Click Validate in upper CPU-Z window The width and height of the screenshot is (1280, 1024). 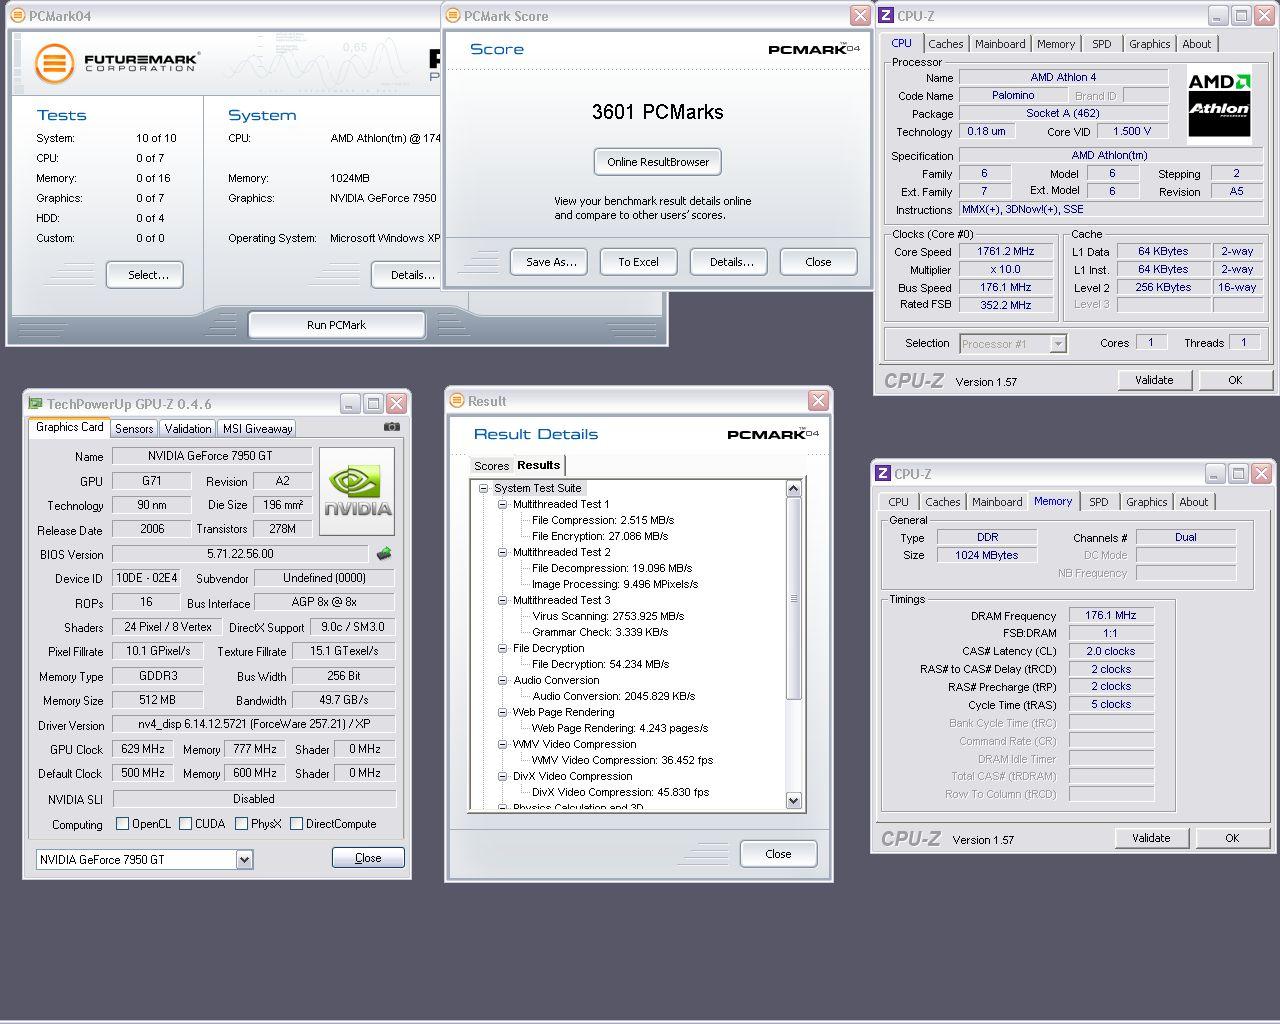[x=1154, y=380]
